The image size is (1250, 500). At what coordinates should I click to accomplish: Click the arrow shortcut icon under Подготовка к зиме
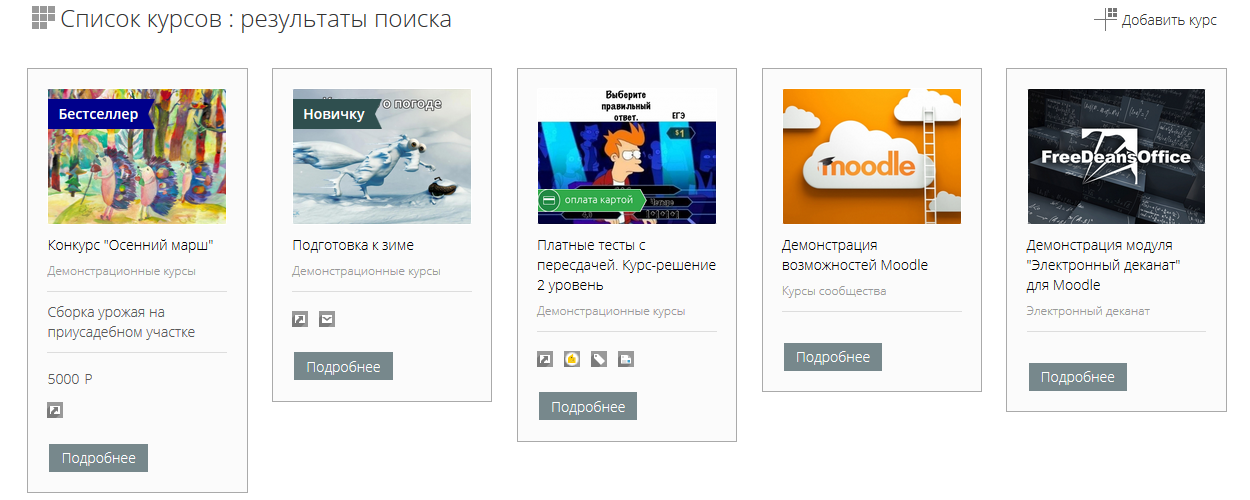pos(300,319)
